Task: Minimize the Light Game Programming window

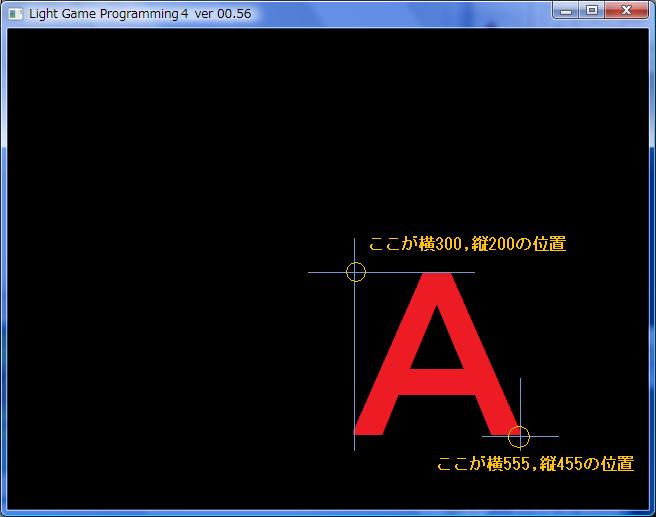Action: coord(566,11)
